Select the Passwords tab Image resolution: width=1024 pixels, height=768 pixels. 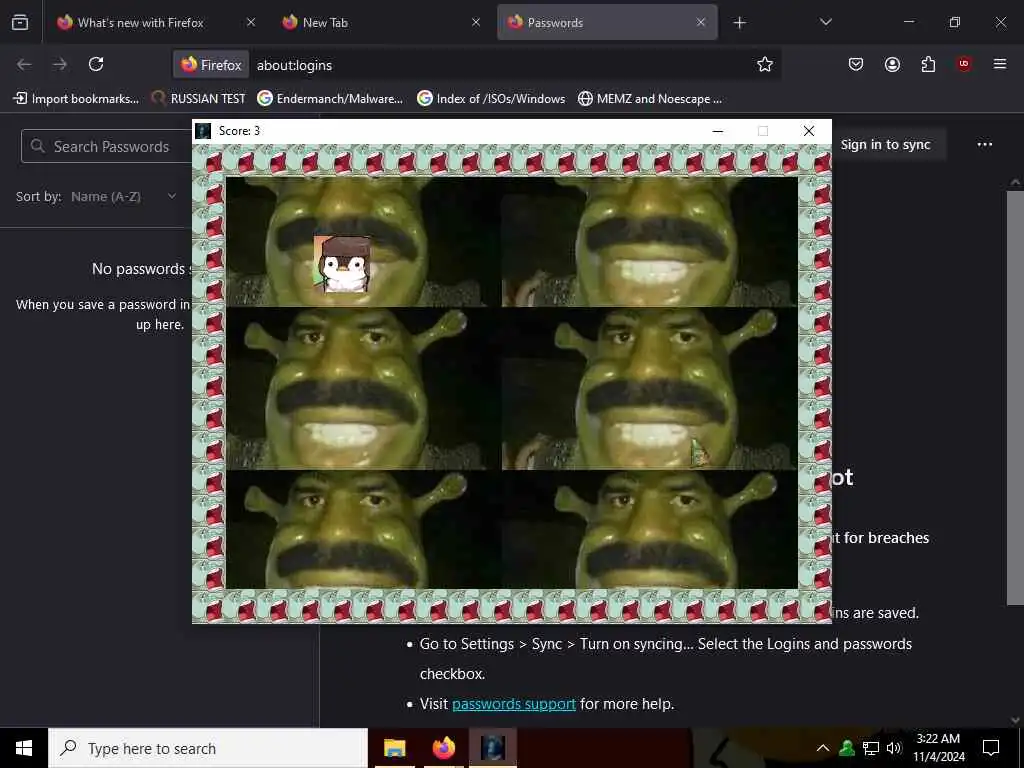pyautogui.click(x=607, y=23)
